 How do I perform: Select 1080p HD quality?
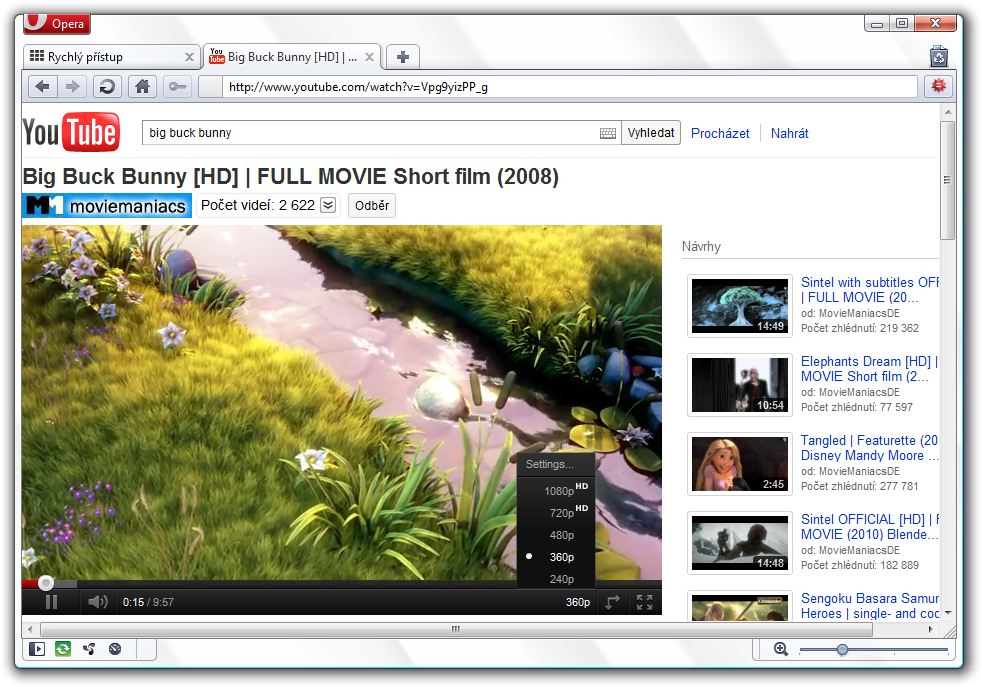(556, 490)
